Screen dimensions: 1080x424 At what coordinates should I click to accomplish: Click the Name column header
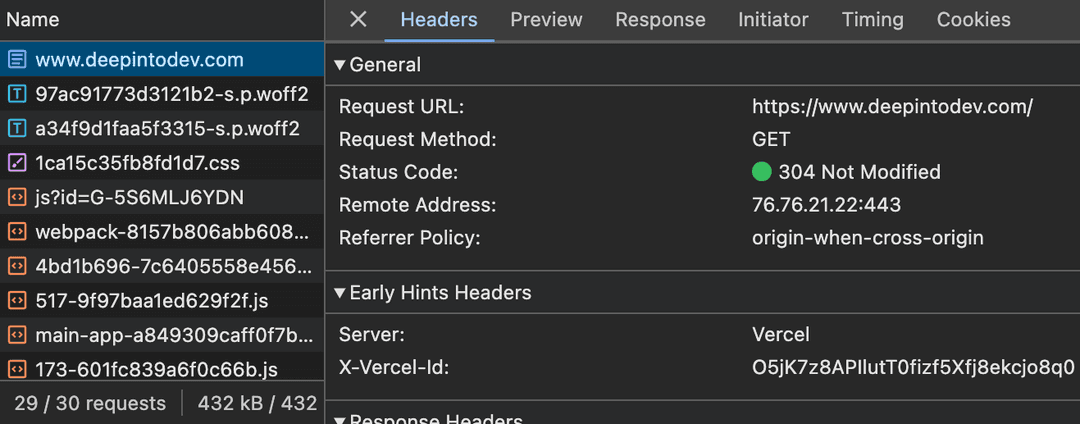[x=33, y=20]
